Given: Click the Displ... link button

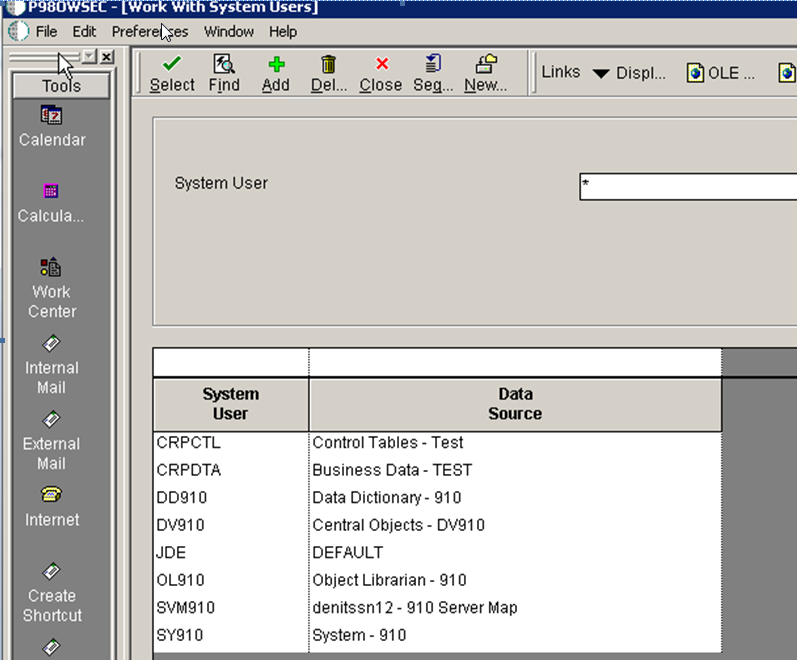Looking at the screenshot, I should [641, 73].
